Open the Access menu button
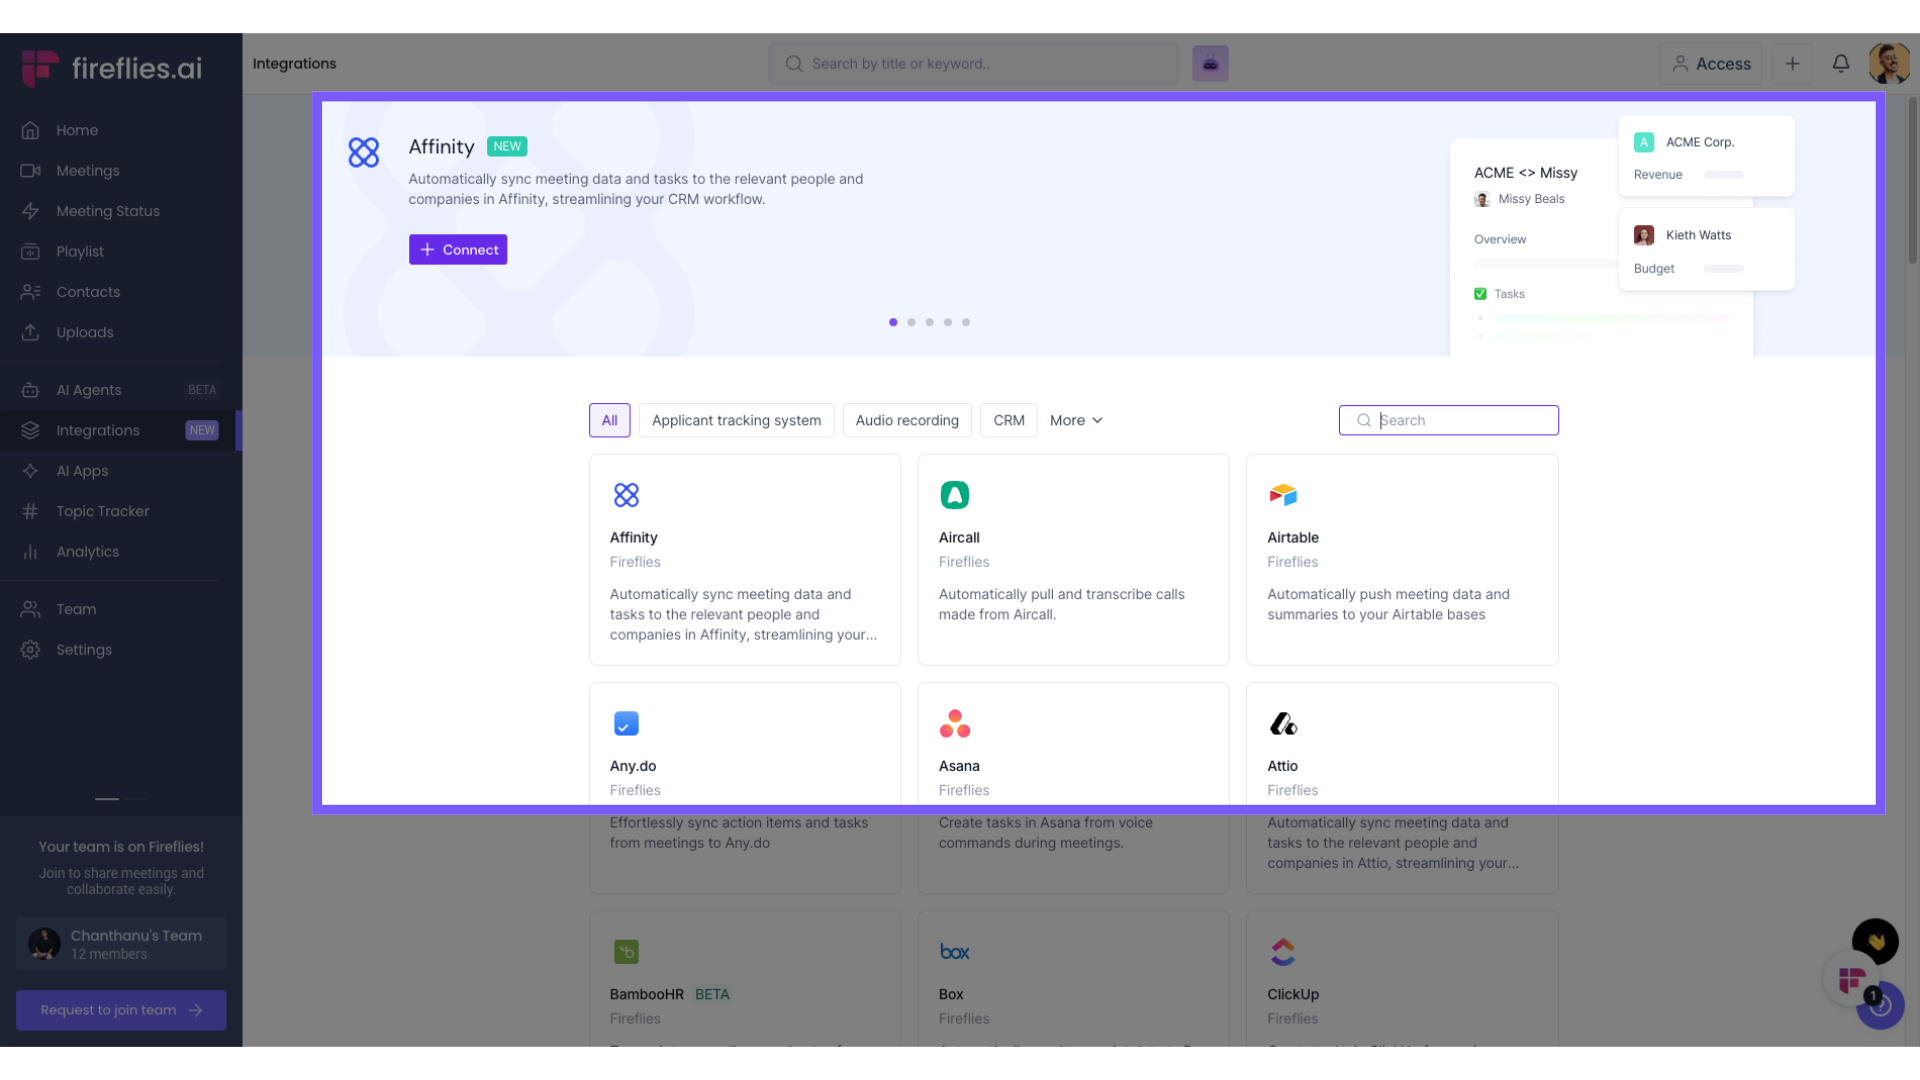This screenshot has height=1080, width=1920. tap(1711, 63)
